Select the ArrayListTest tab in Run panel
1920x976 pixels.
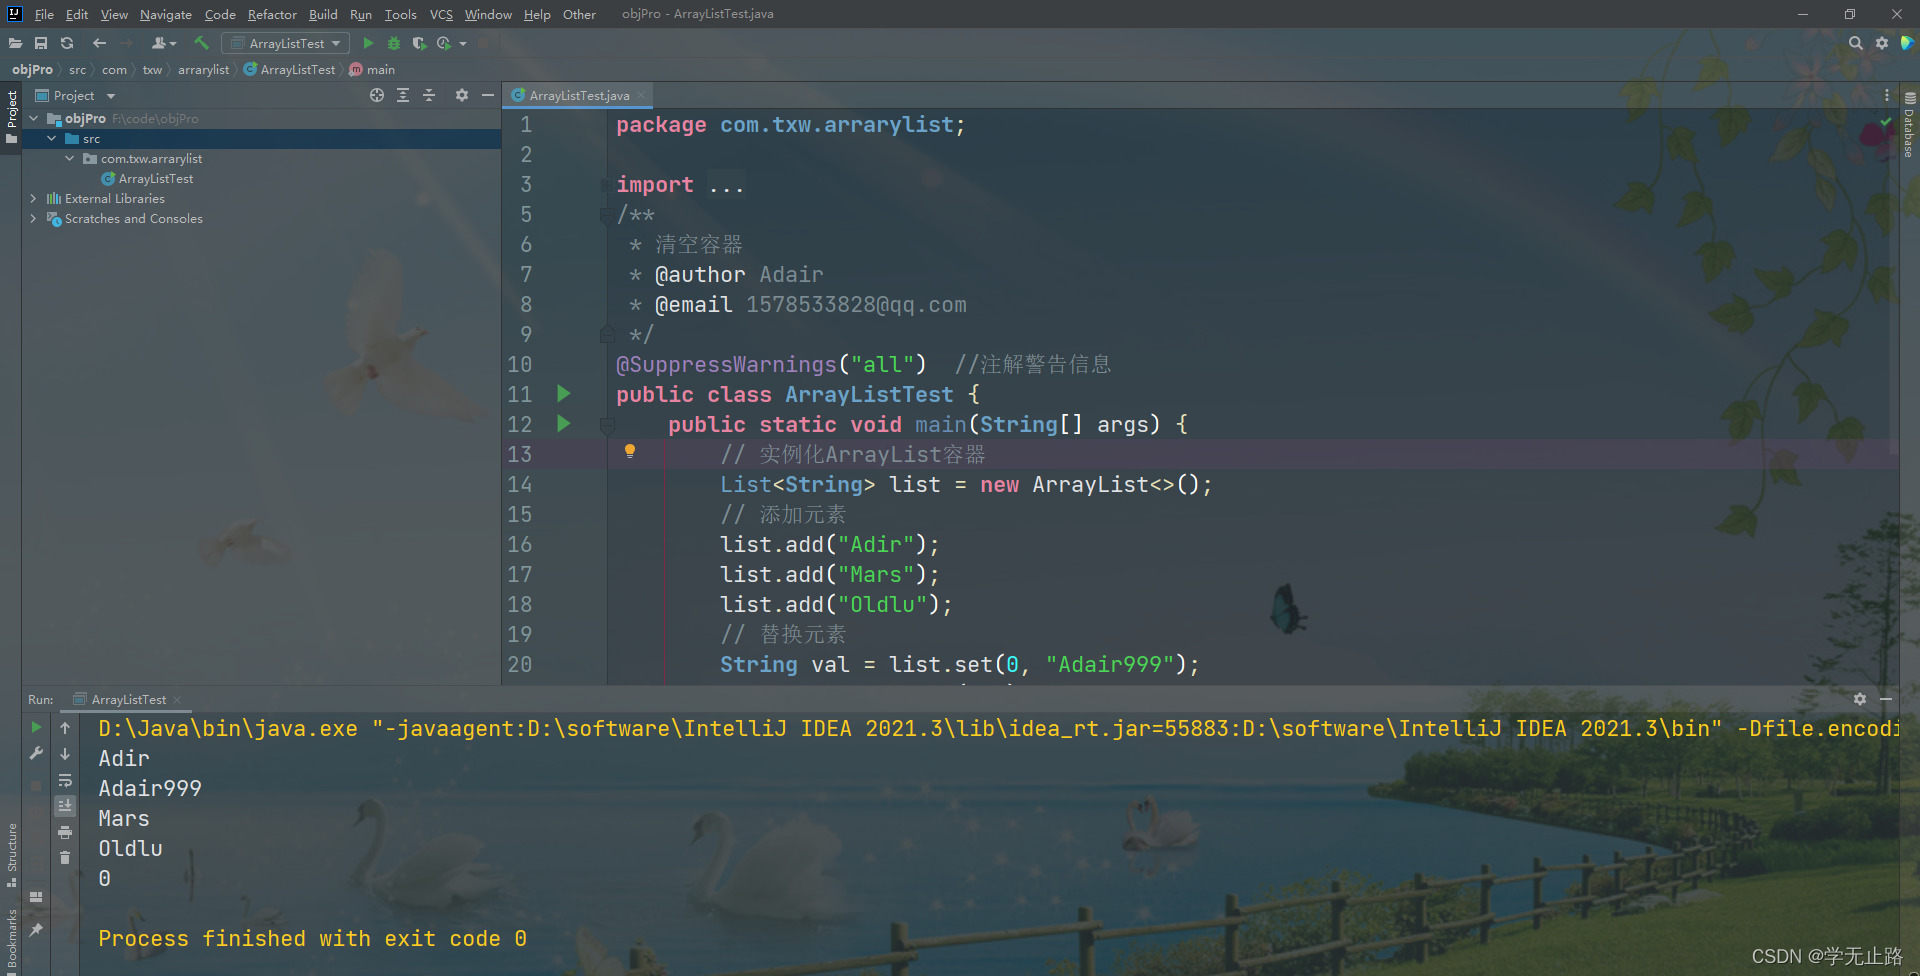(128, 699)
